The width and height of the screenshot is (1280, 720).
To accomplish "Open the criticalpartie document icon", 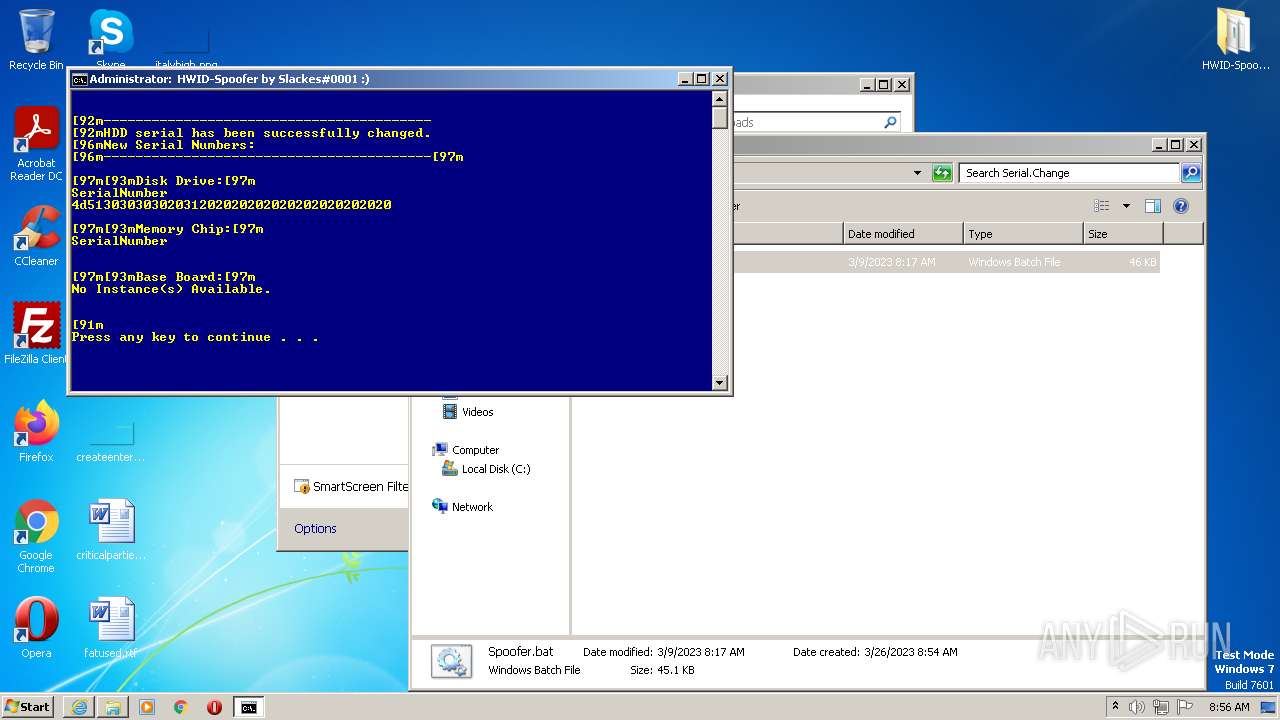I will coord(111,530).
